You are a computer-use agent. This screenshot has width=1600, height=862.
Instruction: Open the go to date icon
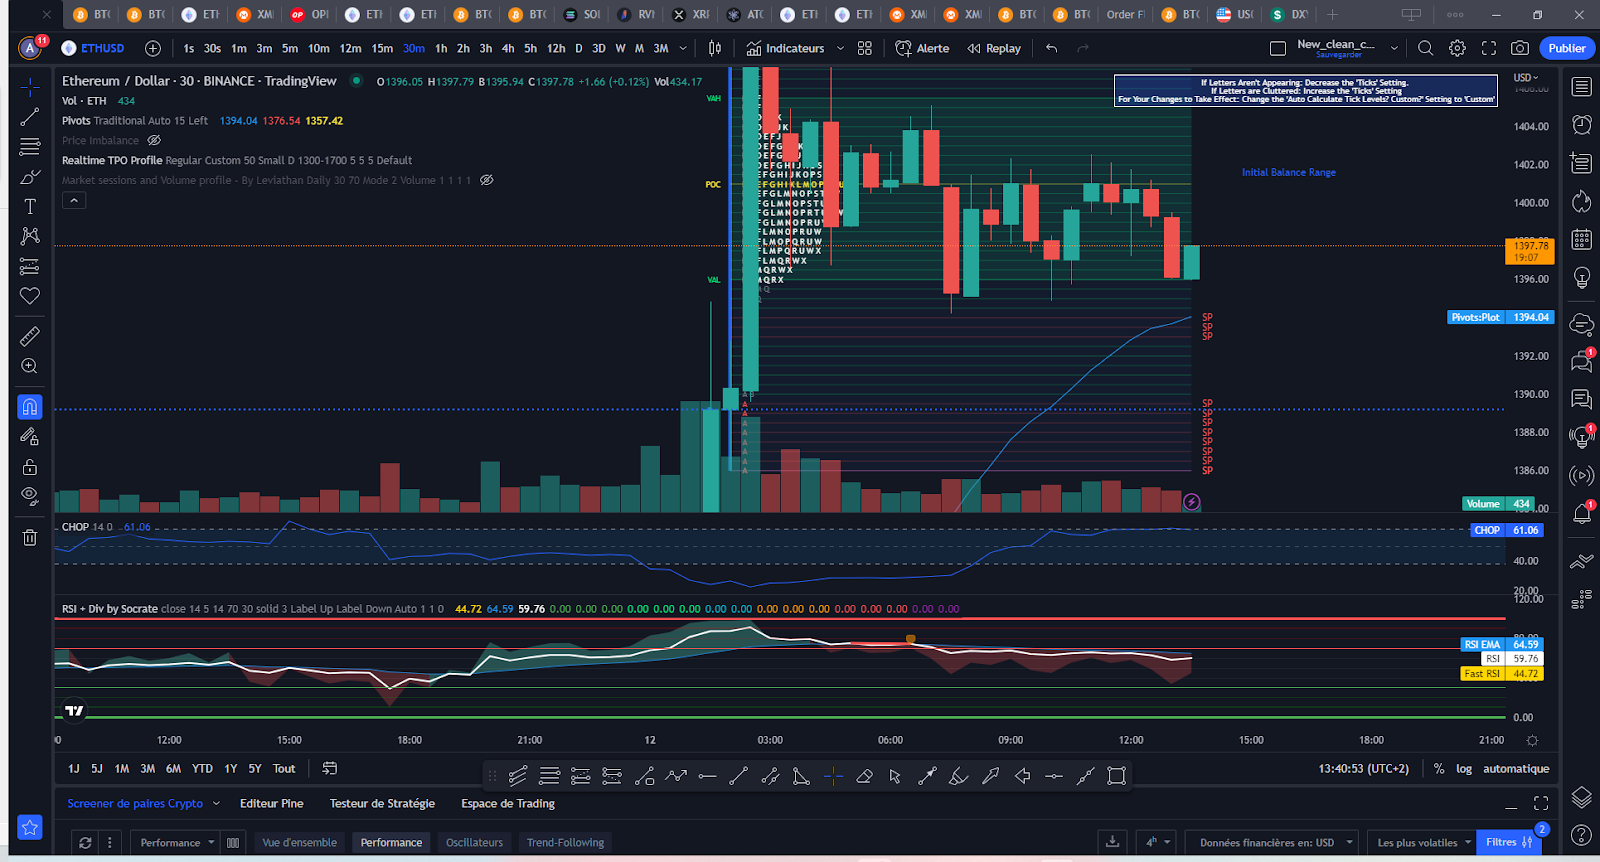click(329, 769)
